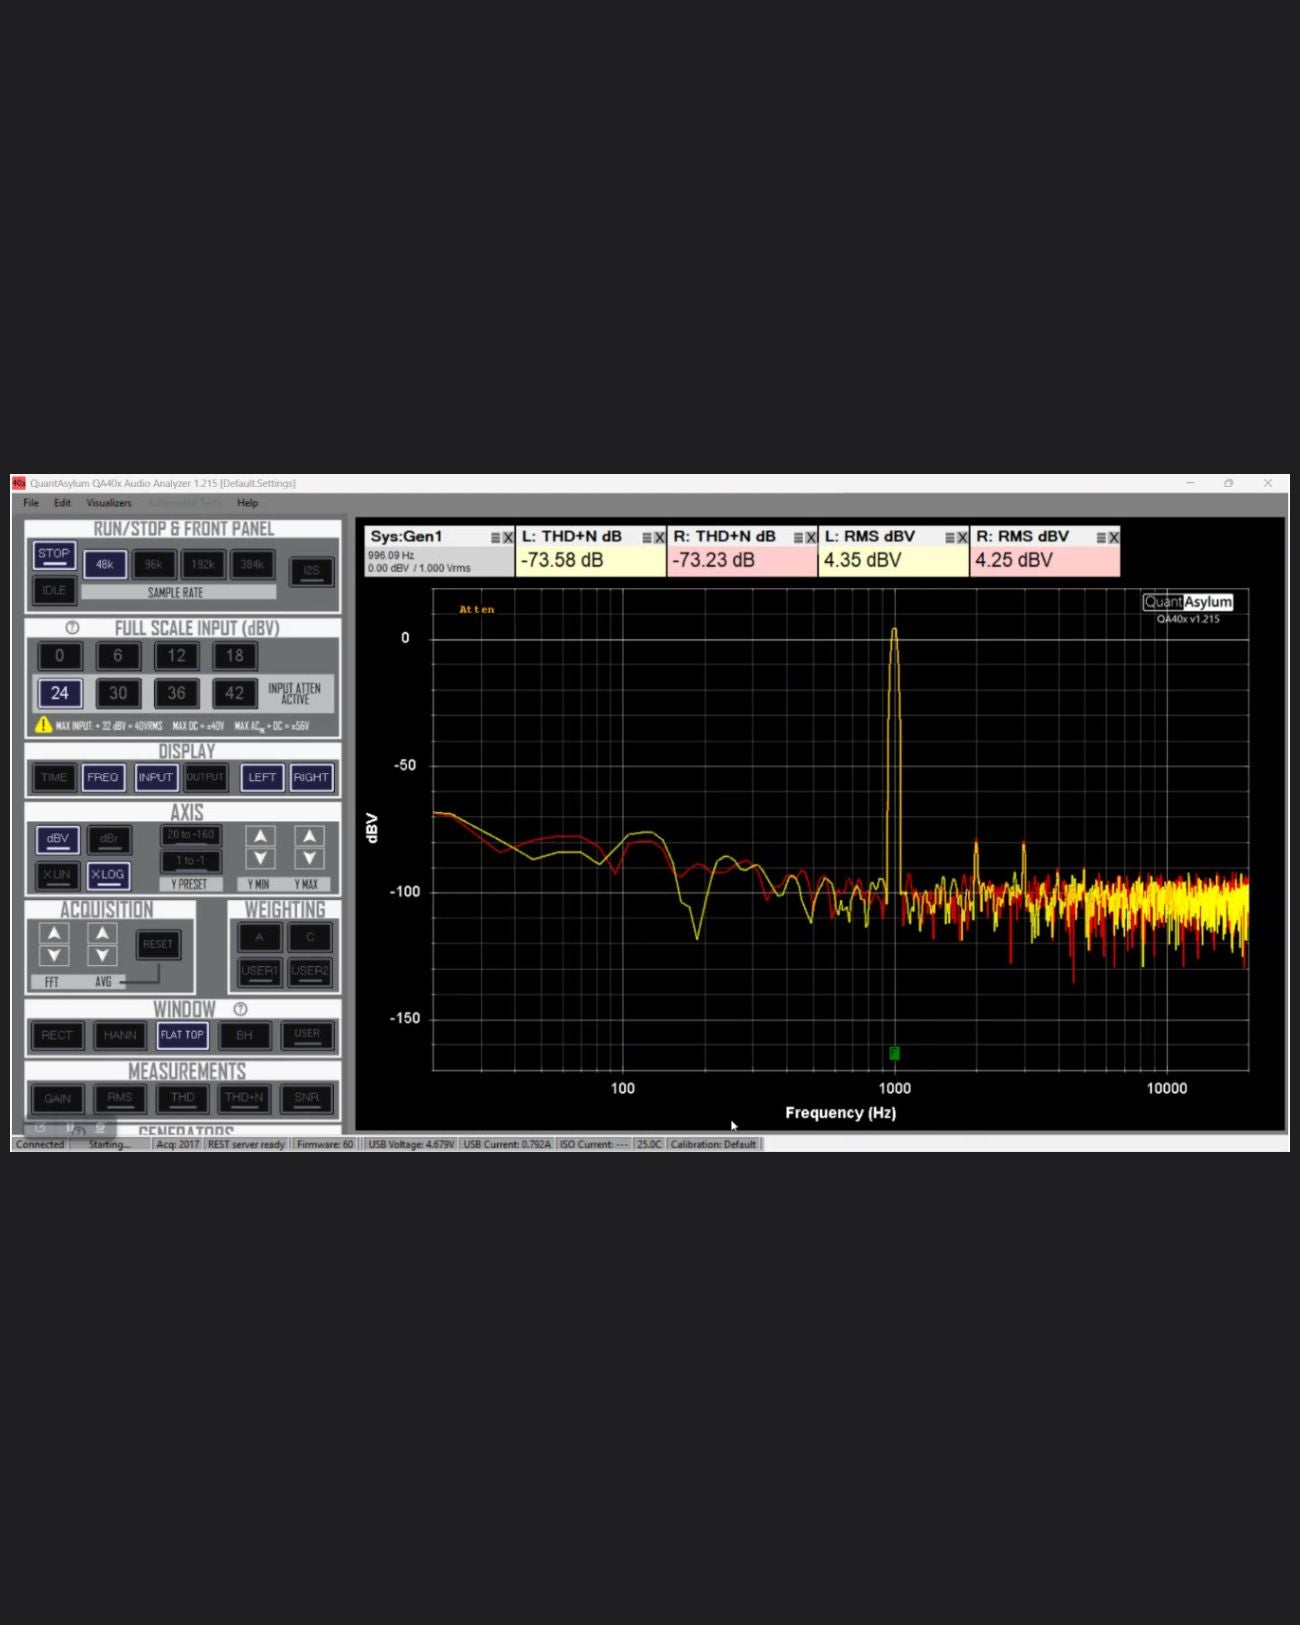1300x1625 pixels.
Task: Open the Visualizers menu
Action: (x=109, y=503)
